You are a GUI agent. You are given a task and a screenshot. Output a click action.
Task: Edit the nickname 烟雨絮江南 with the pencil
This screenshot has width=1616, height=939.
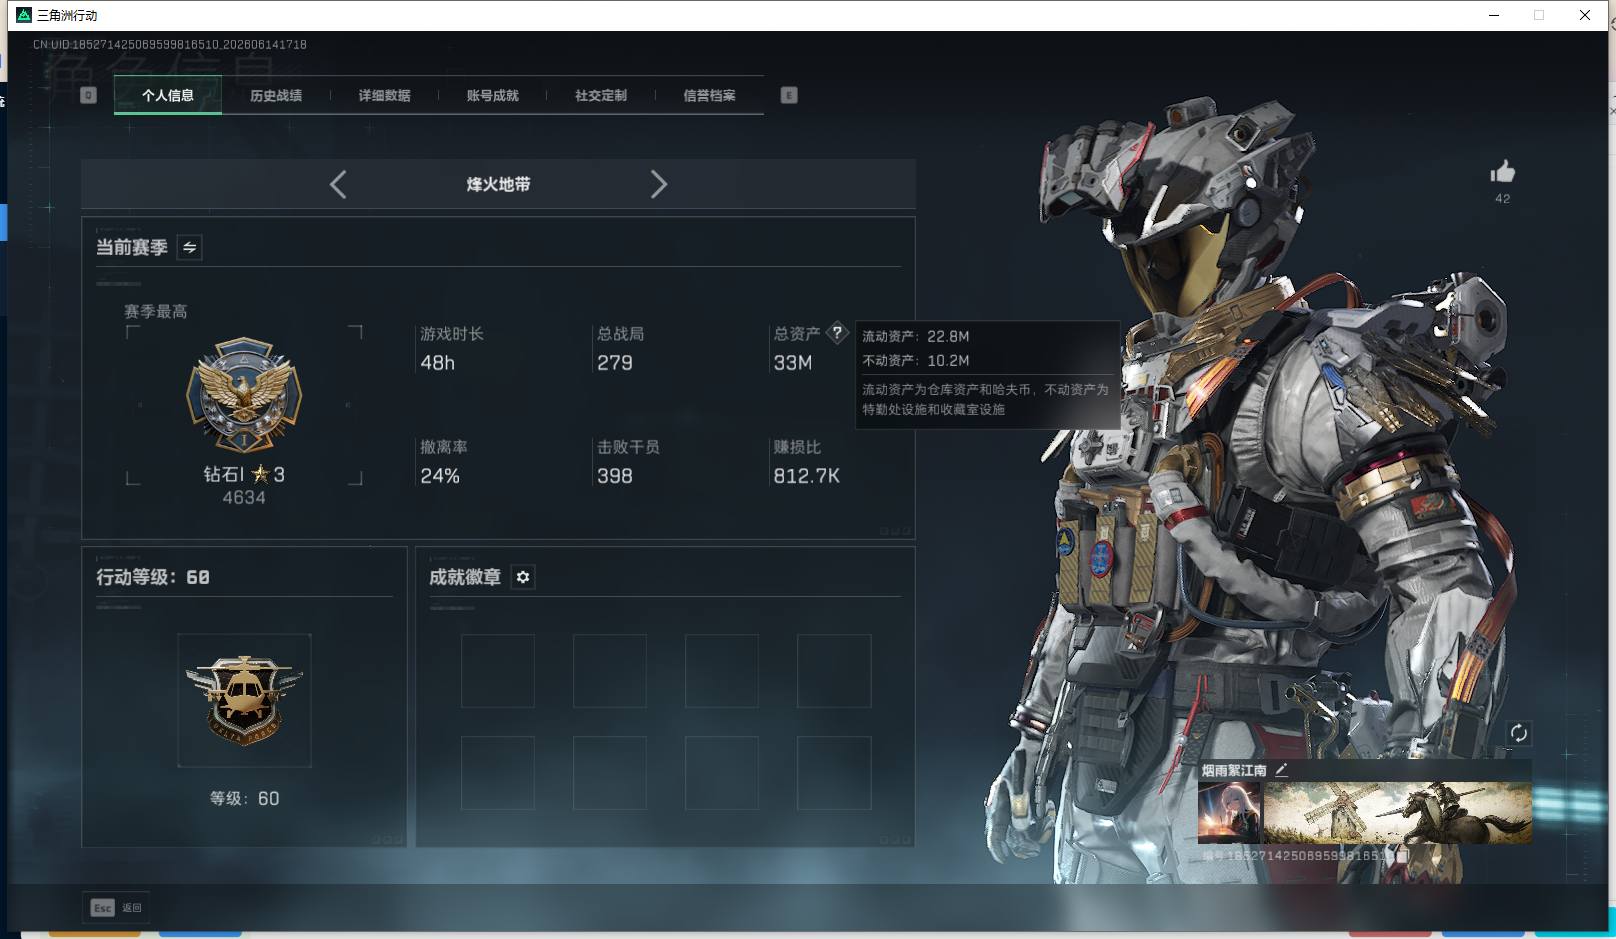pos(1281,770)
